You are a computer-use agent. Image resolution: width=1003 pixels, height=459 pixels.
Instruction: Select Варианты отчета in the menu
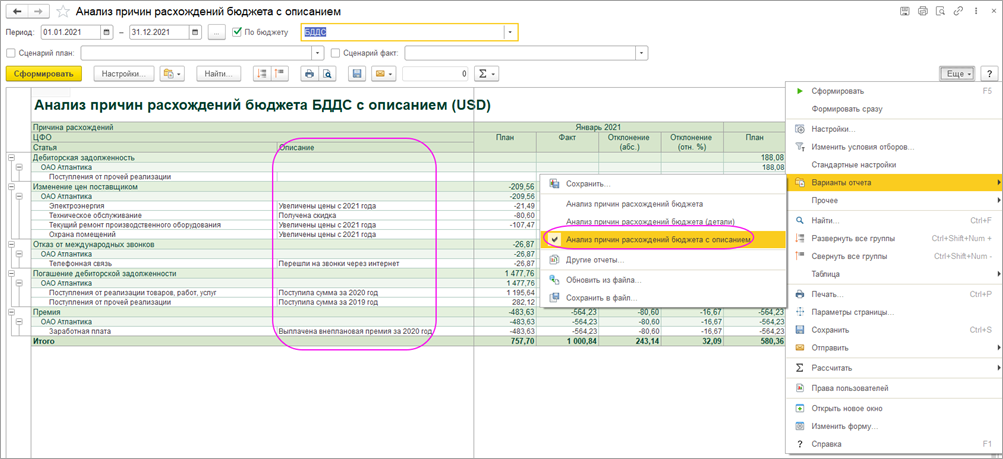[841, 183]
